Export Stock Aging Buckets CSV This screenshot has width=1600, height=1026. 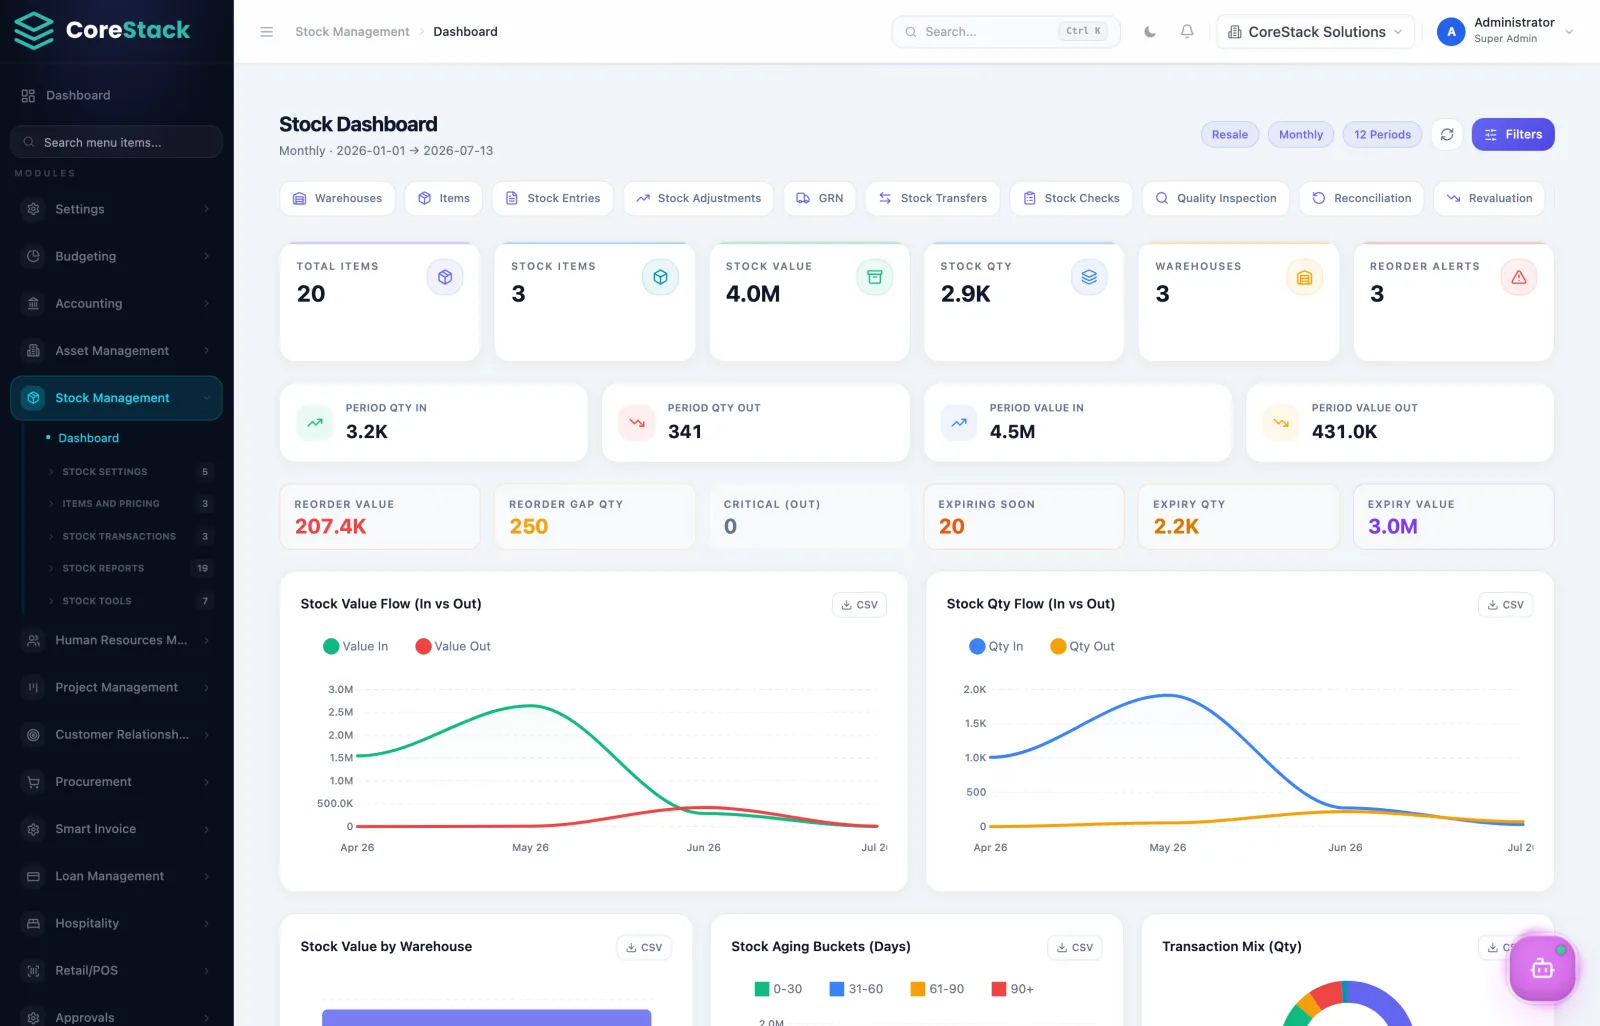click(1075, 947)
